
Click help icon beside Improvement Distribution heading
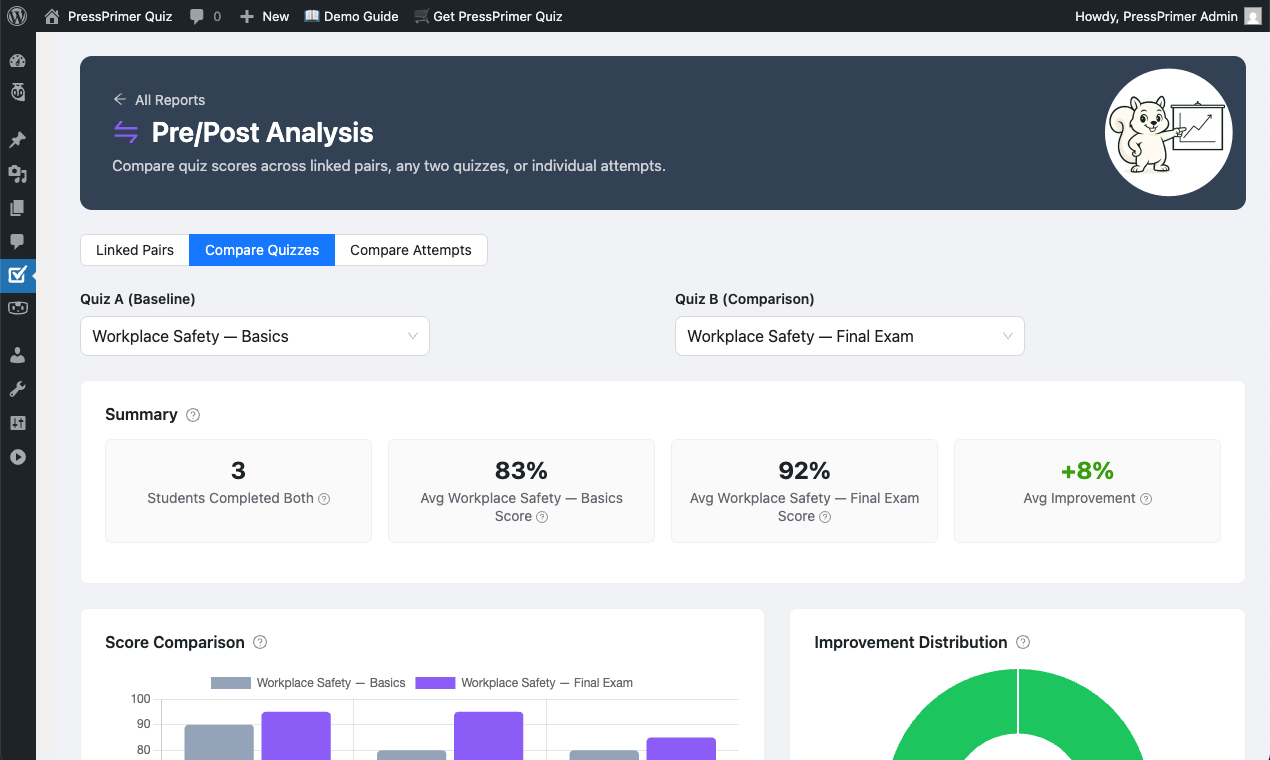point(1023,642)
